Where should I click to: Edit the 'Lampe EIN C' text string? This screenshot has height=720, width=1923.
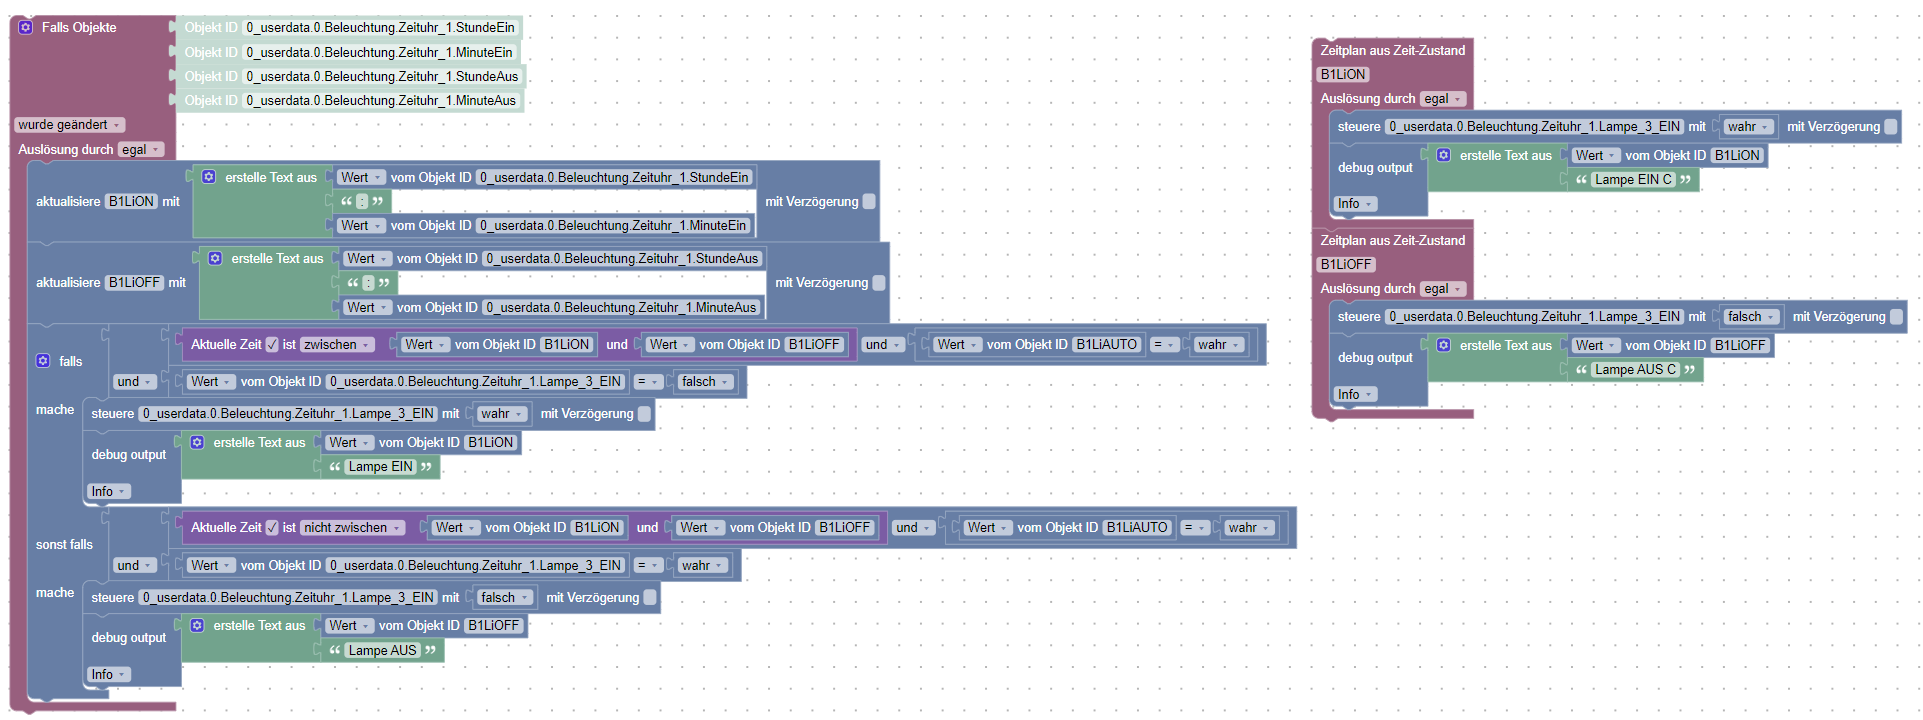pyautogui.click(x=1633, y=179)
